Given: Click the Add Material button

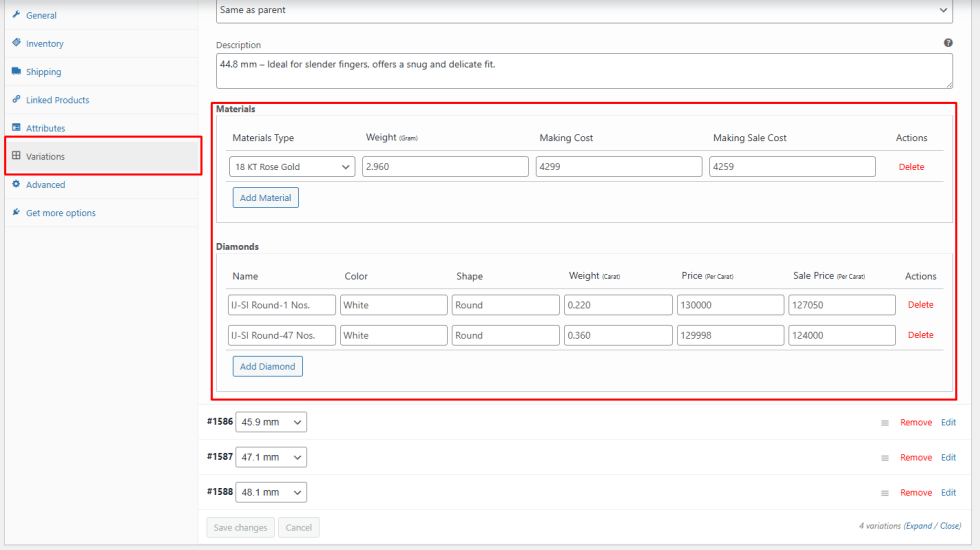Looking at the screenshot, I should coord(266,198).
